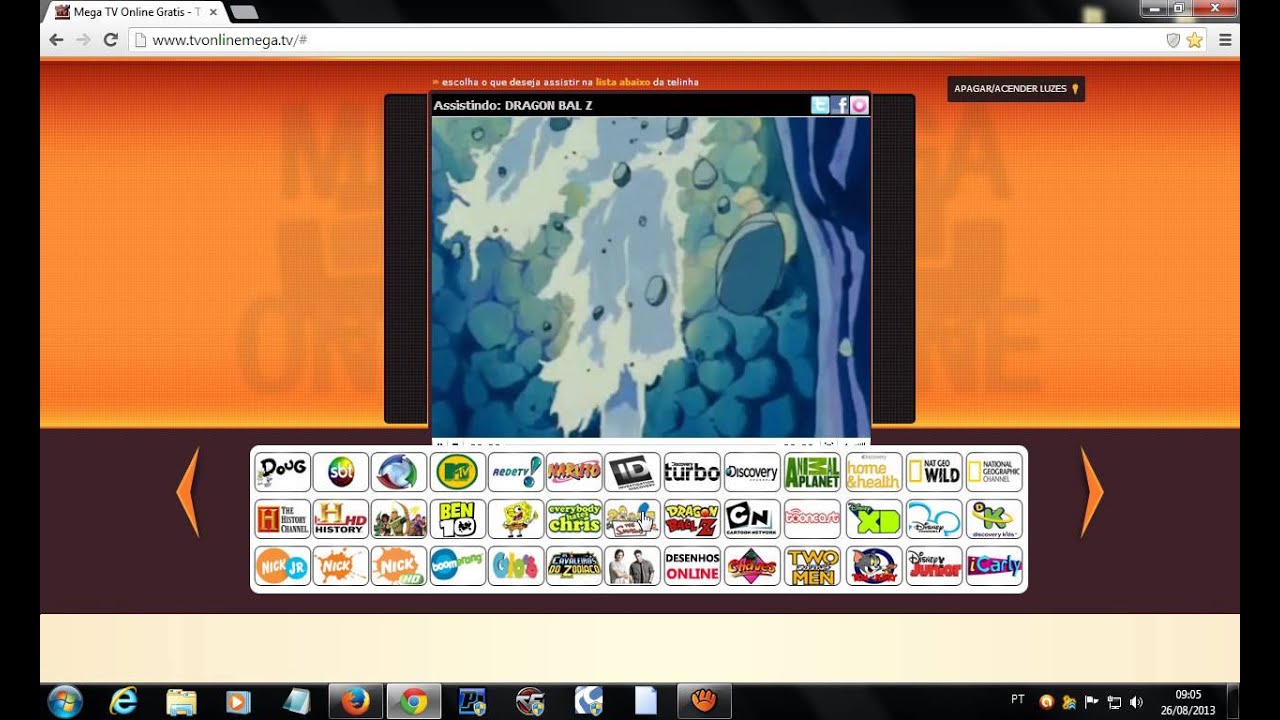The height and width of the screenshot is (720, 1280).
Task: Launch Internet Explorer from the taskbar
Action: click(123, 702)
